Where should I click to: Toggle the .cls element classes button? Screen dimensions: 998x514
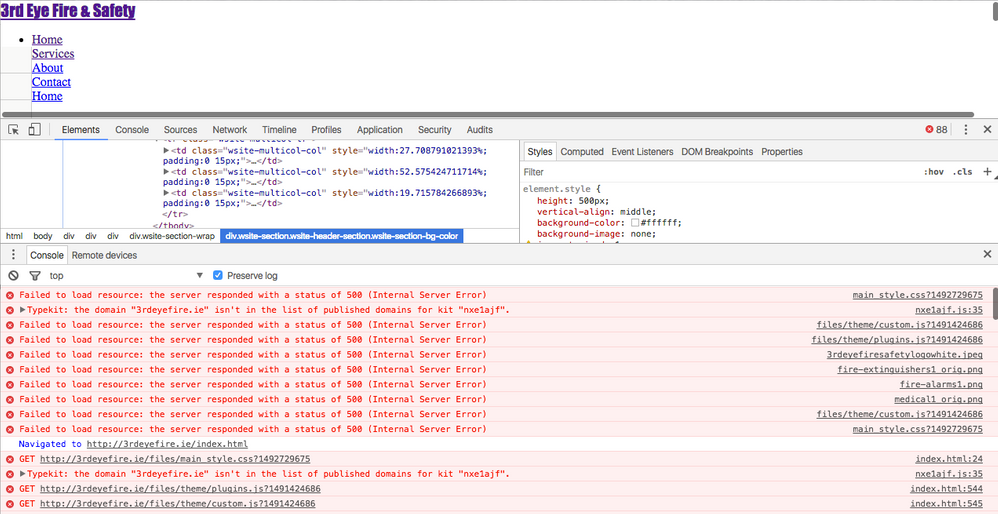click(962, 172)
